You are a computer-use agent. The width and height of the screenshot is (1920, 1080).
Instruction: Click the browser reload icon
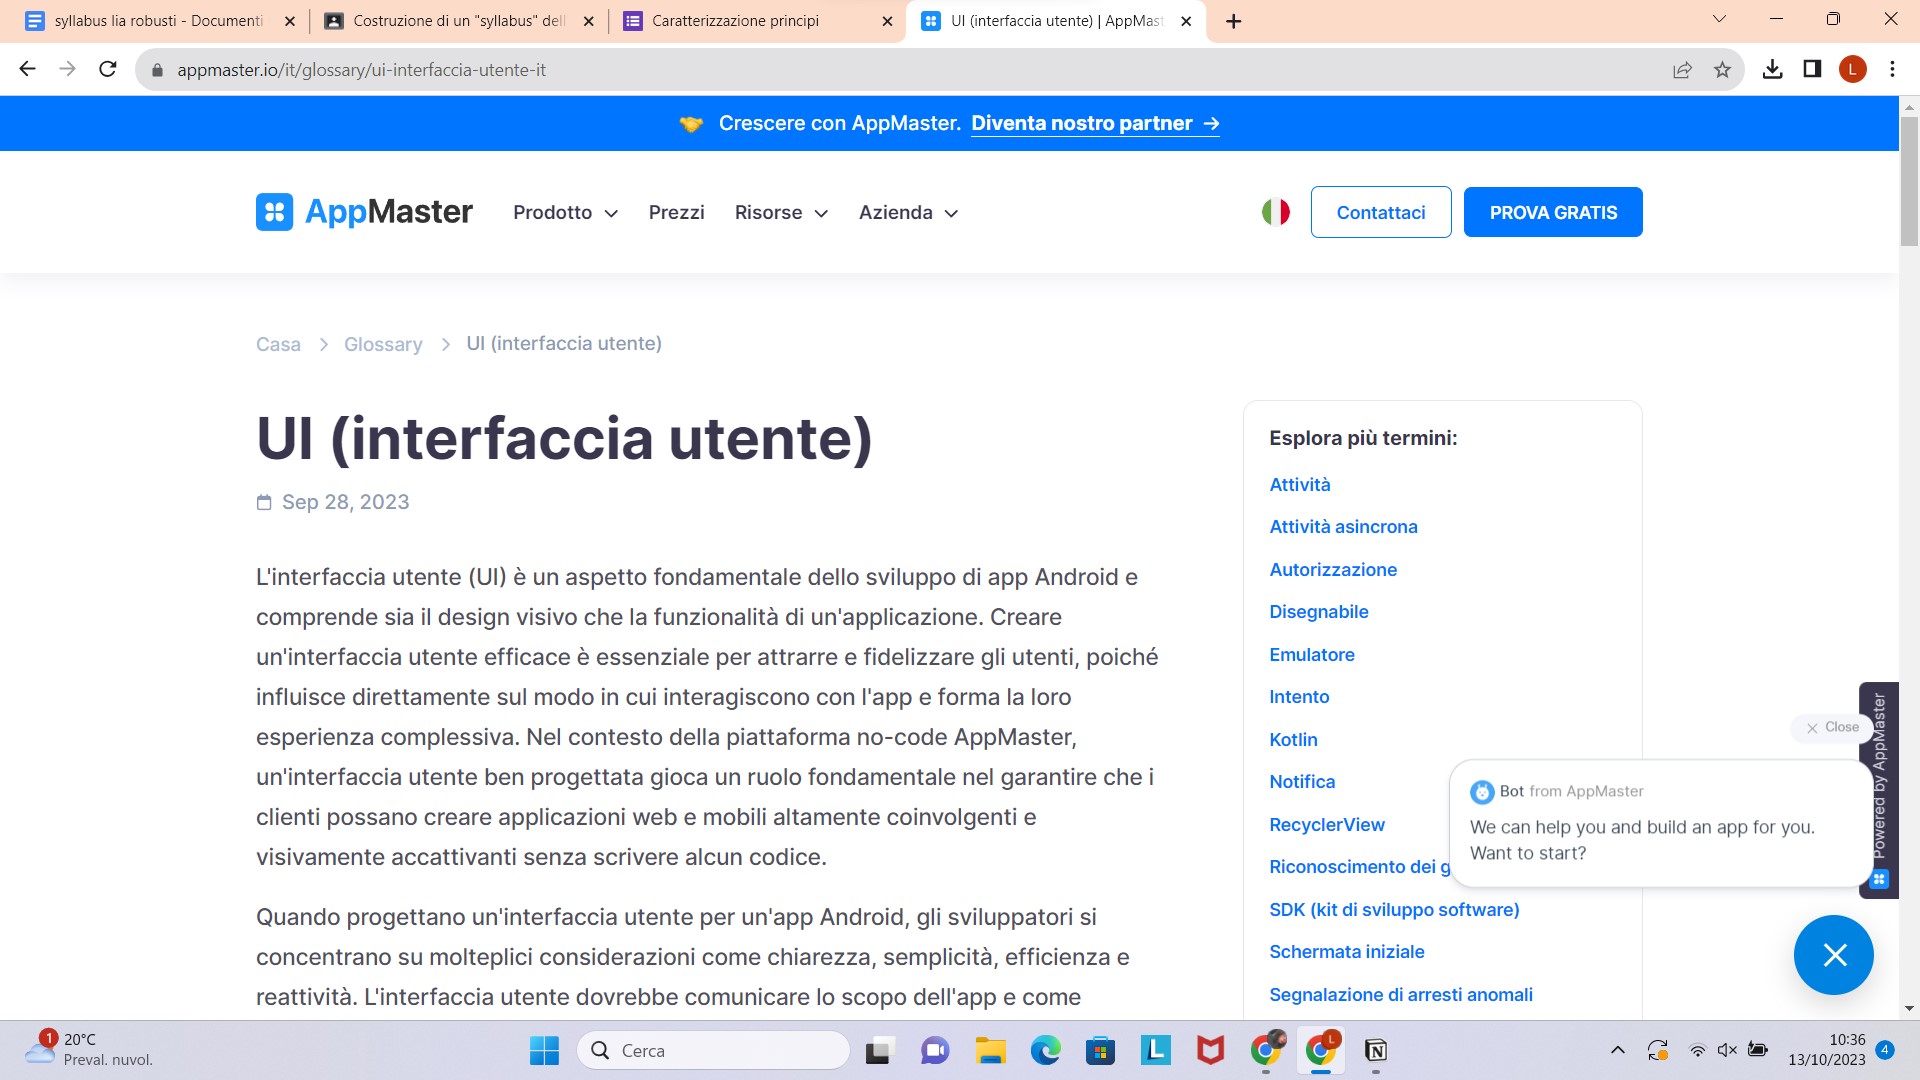point(108,69)
